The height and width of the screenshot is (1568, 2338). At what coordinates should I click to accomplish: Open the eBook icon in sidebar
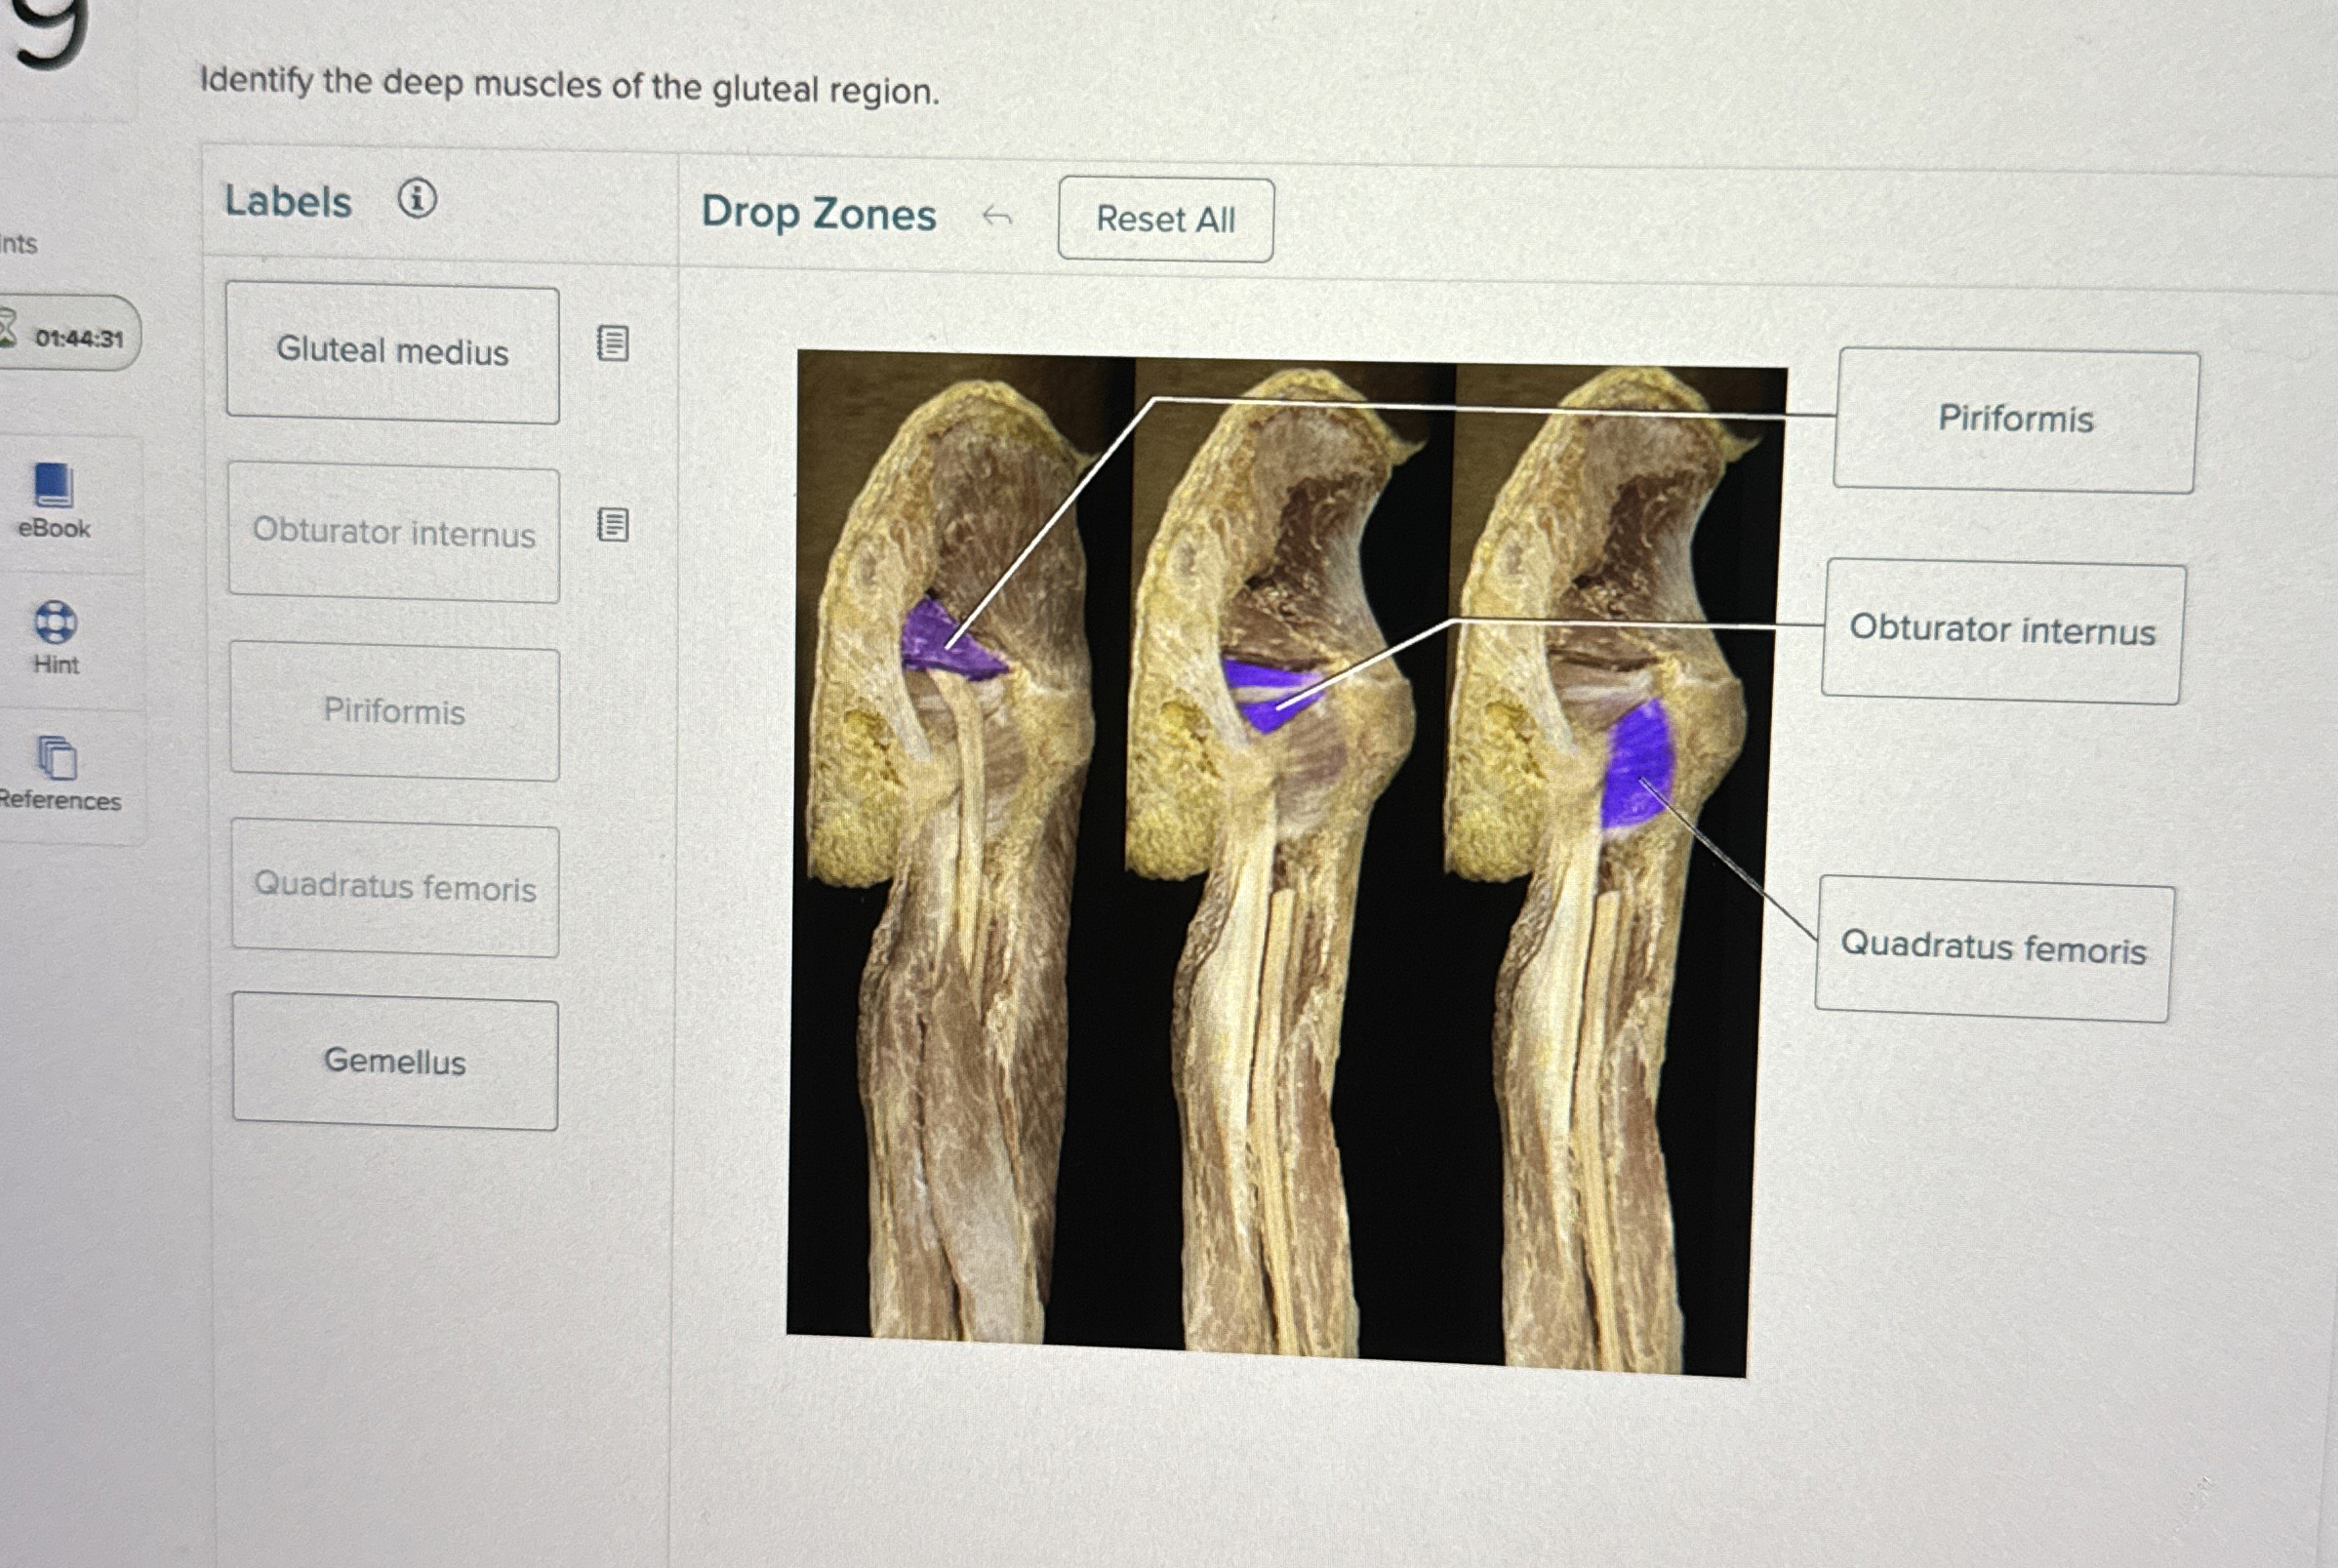[53, 485]
